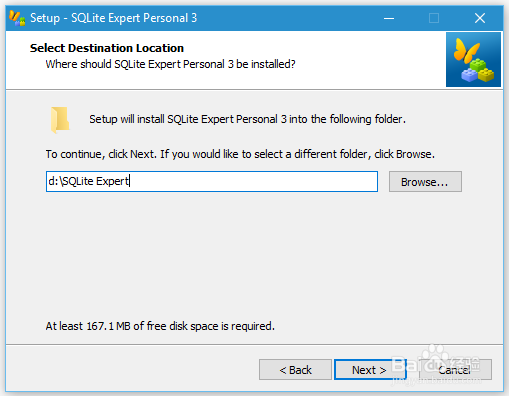510x398 pixels.
Task: Click the destination folder path field
Action: coord(212,182)
